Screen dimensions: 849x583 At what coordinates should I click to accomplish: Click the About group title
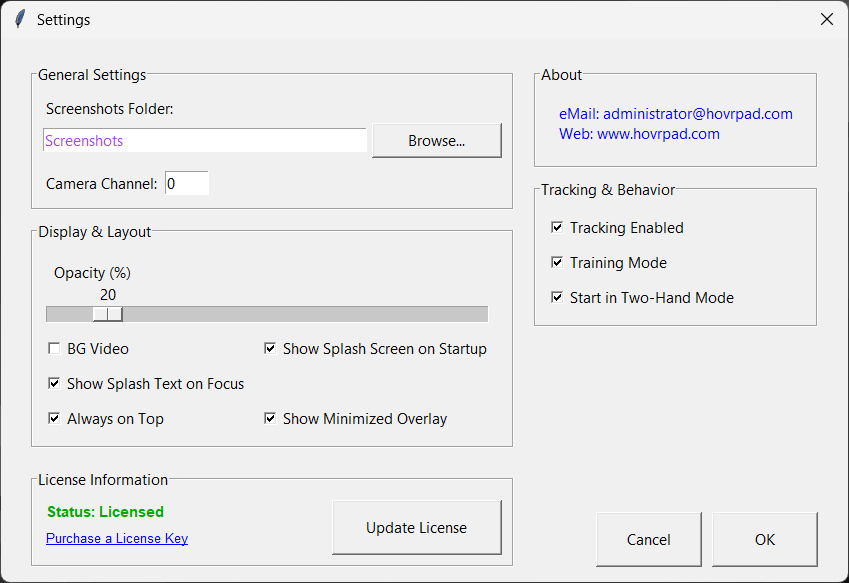561,75
